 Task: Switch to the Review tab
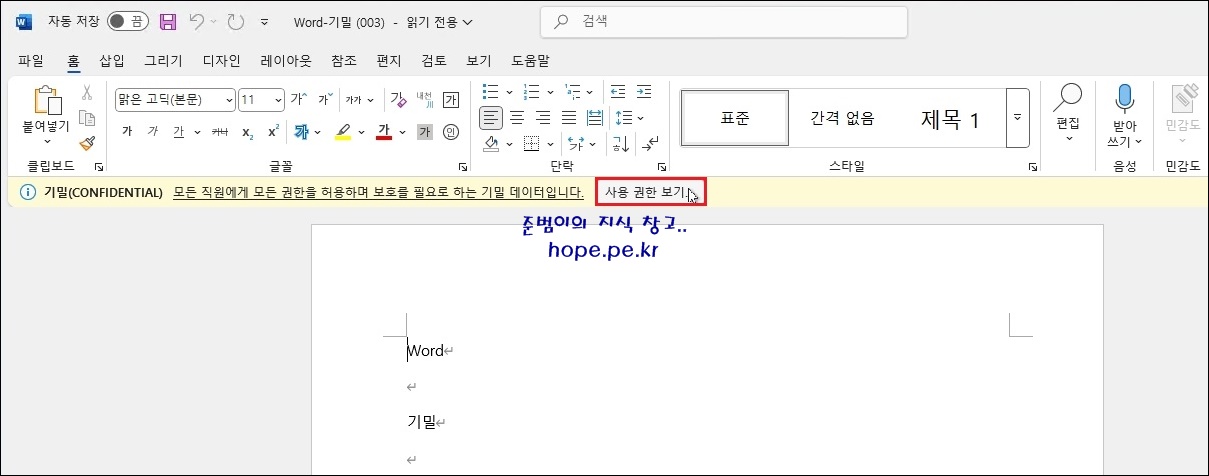tap(434, 60)
